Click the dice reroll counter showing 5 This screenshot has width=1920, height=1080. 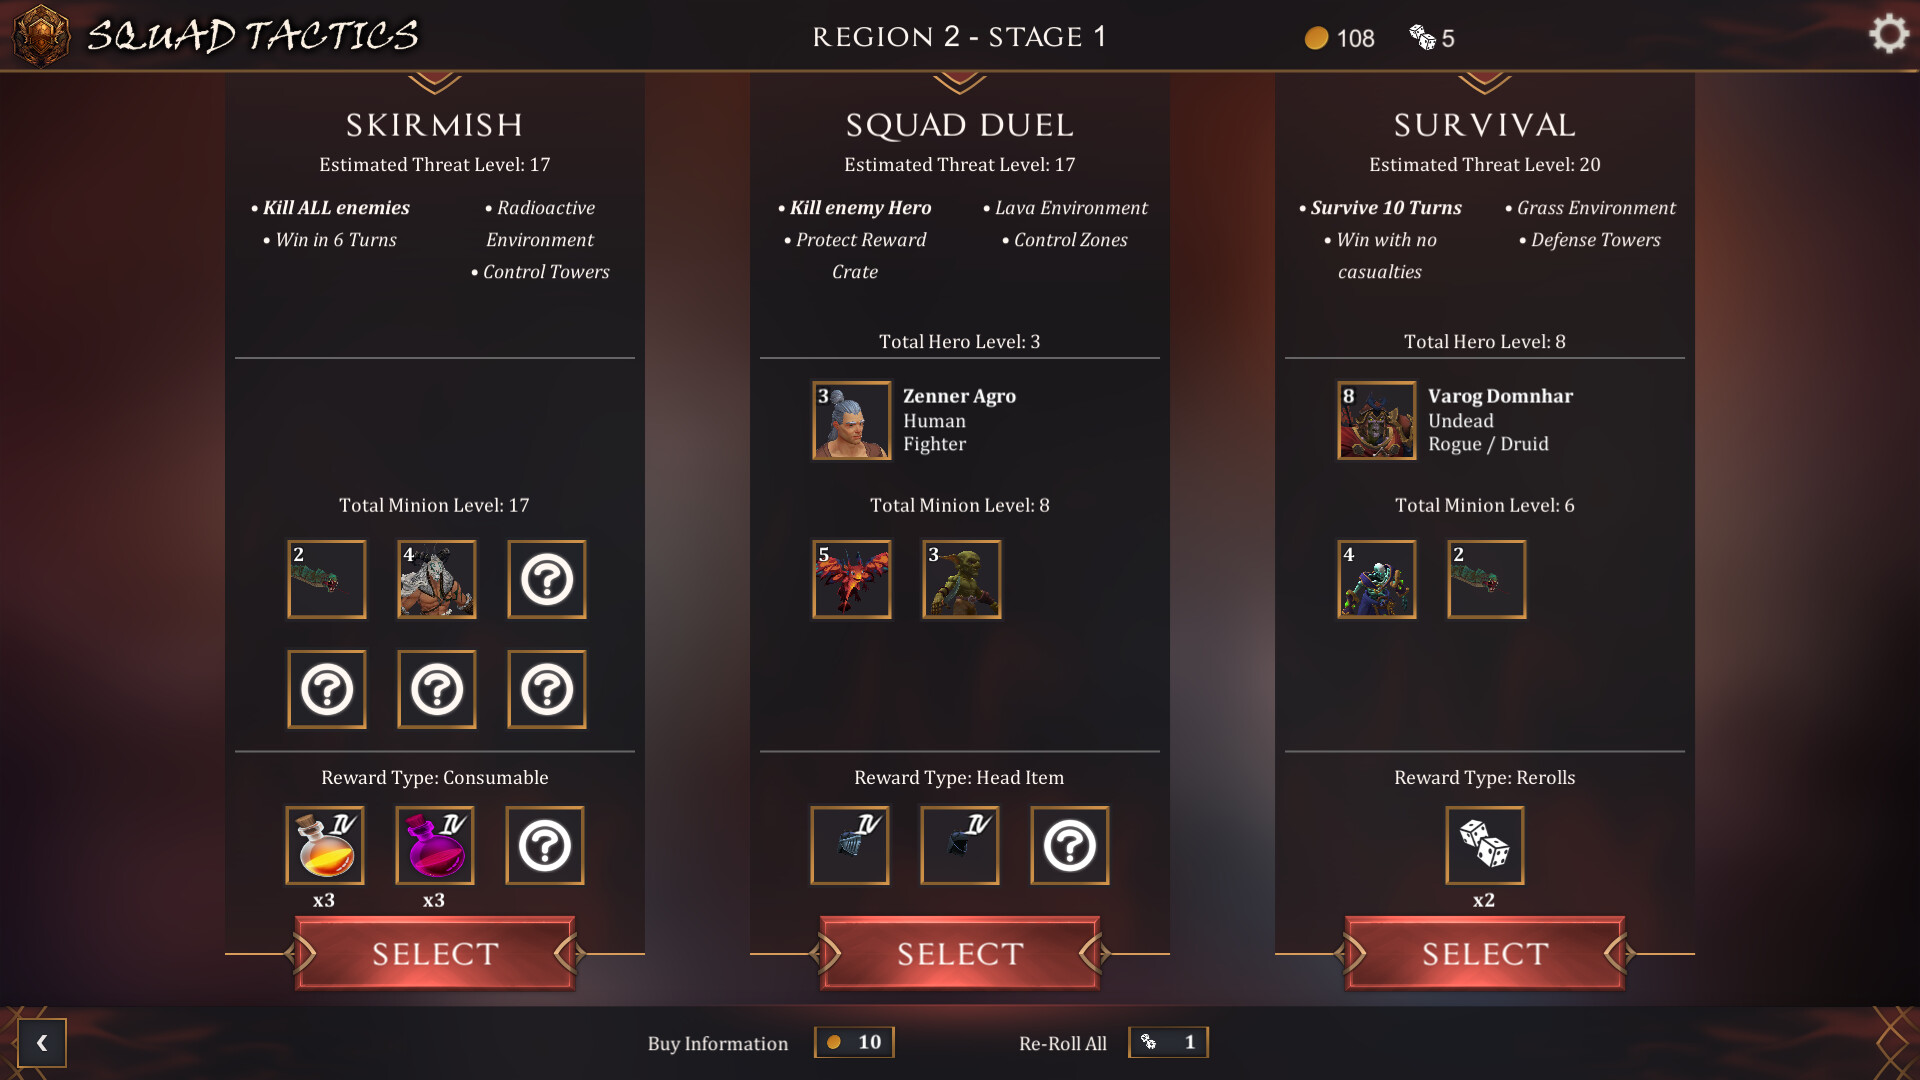1432,38
